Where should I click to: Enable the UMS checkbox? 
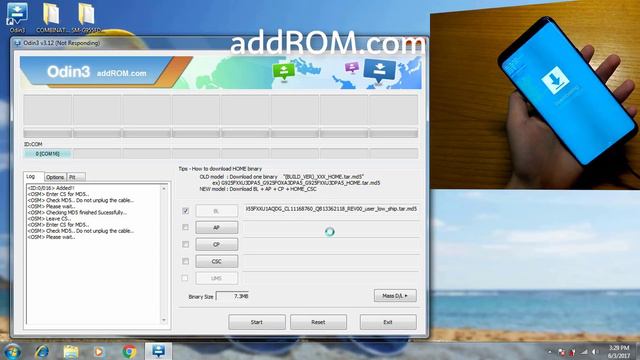(185, 278)
